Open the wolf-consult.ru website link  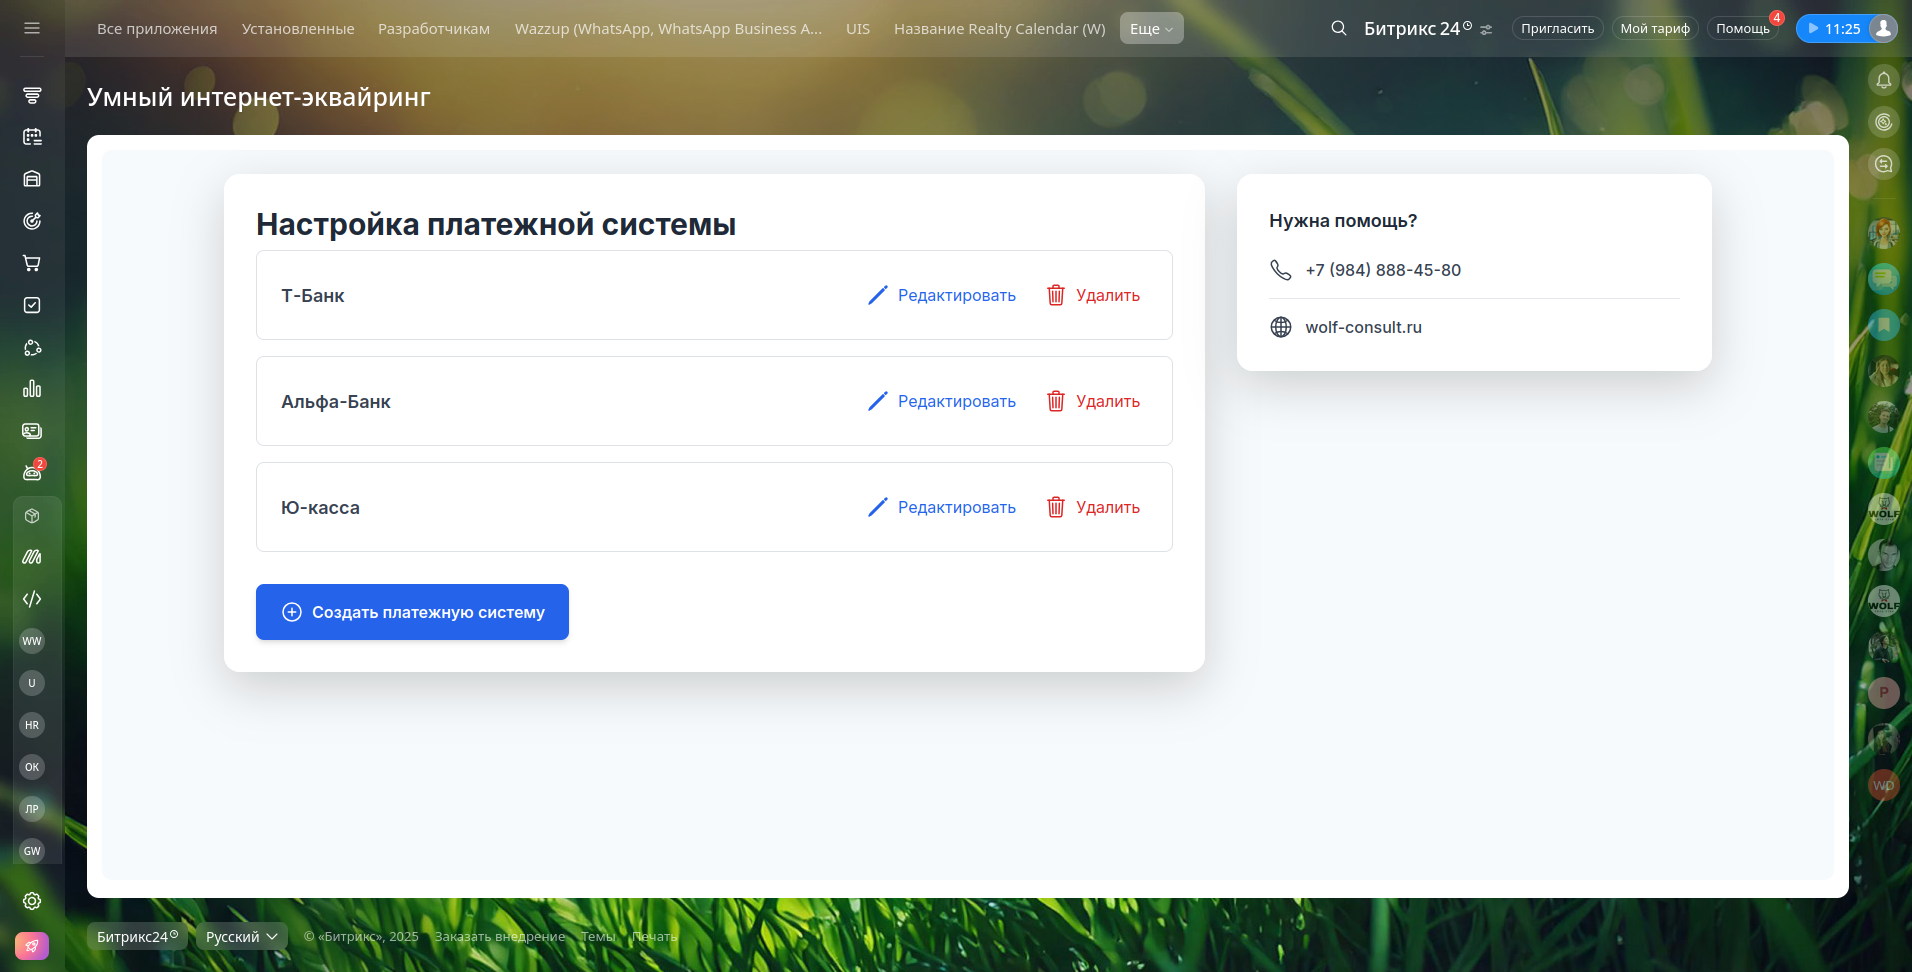[1363, 327]
